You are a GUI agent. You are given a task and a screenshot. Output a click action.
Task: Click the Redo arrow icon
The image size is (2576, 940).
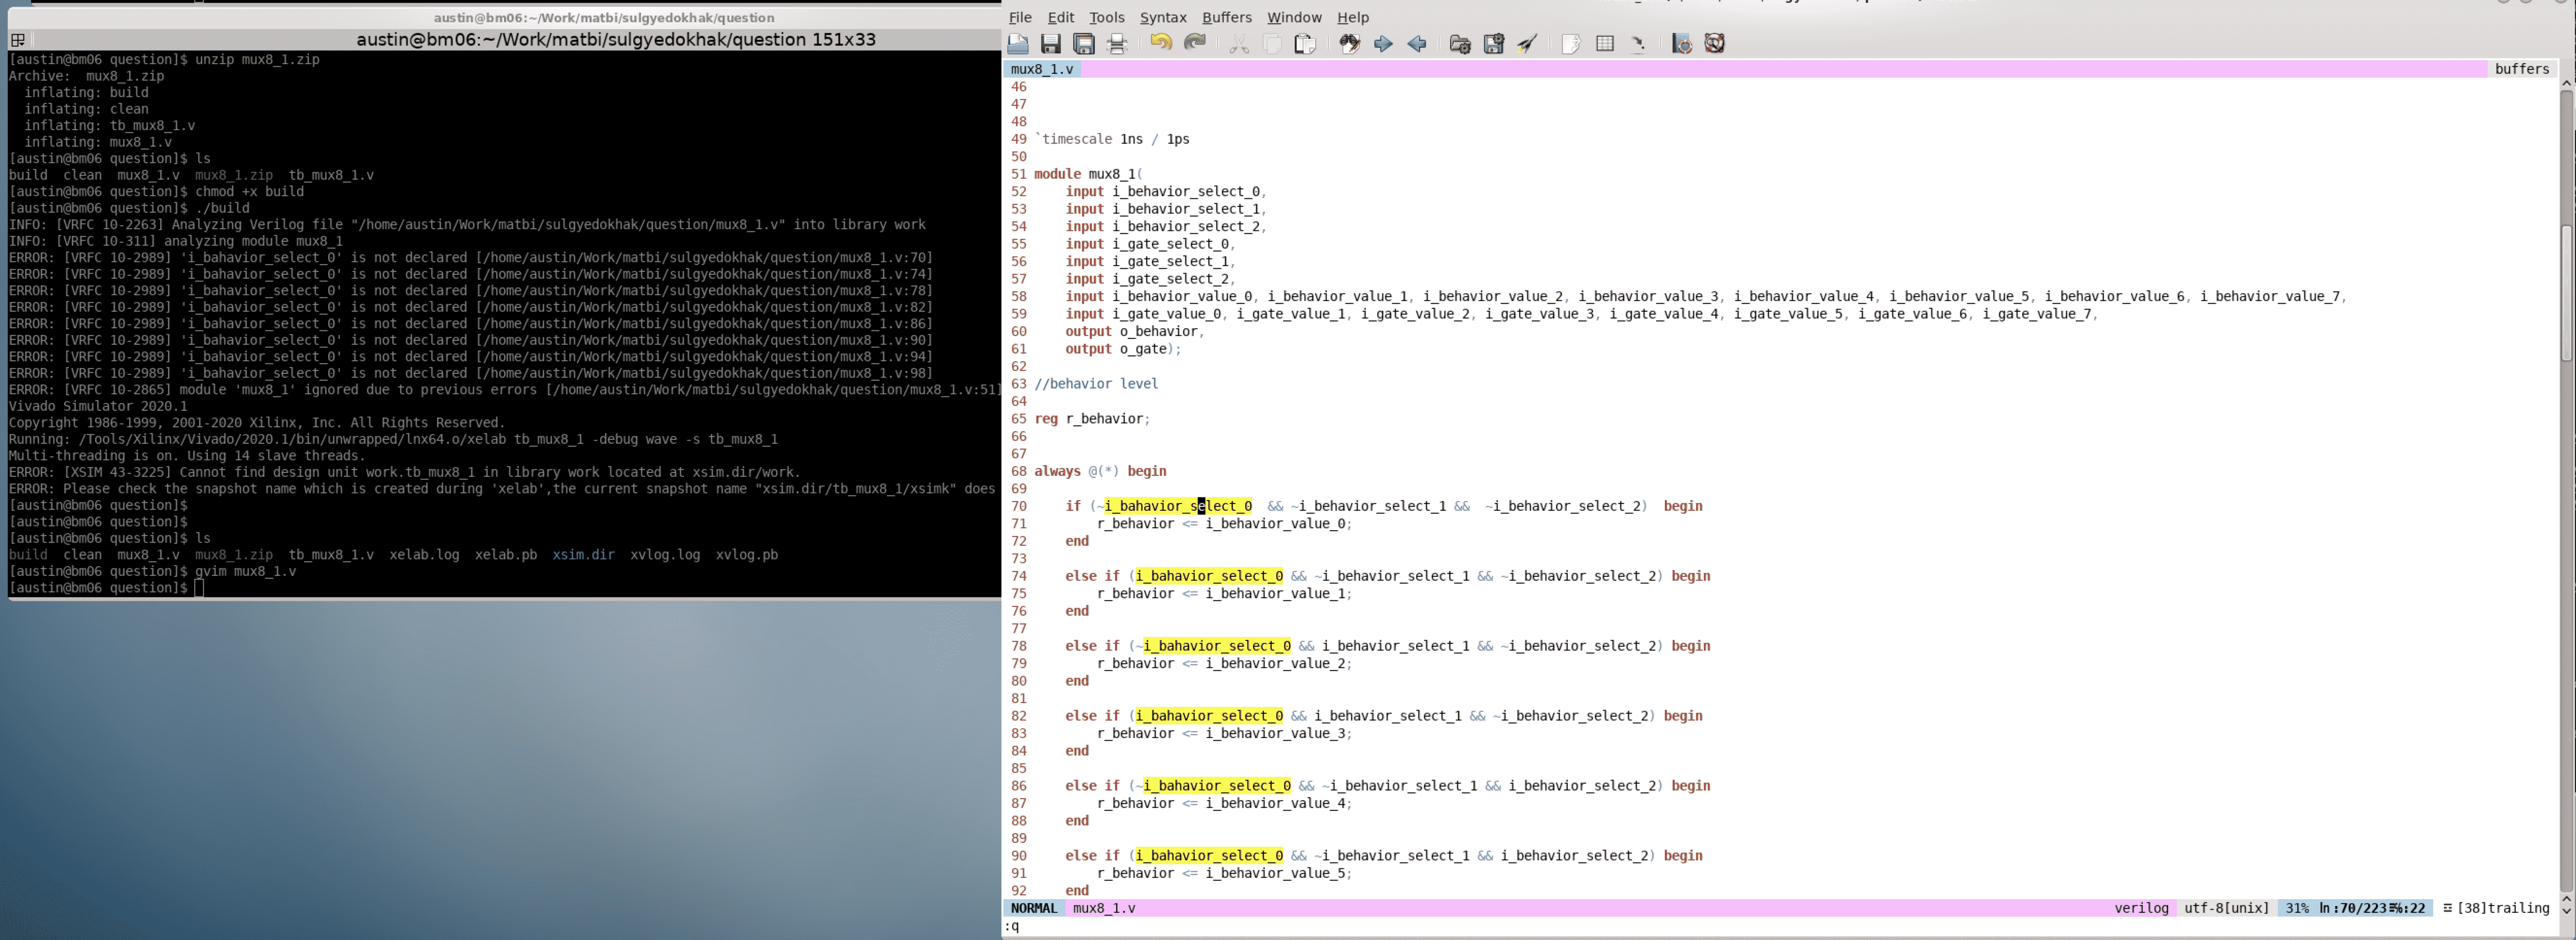(x=1195, y=43)
